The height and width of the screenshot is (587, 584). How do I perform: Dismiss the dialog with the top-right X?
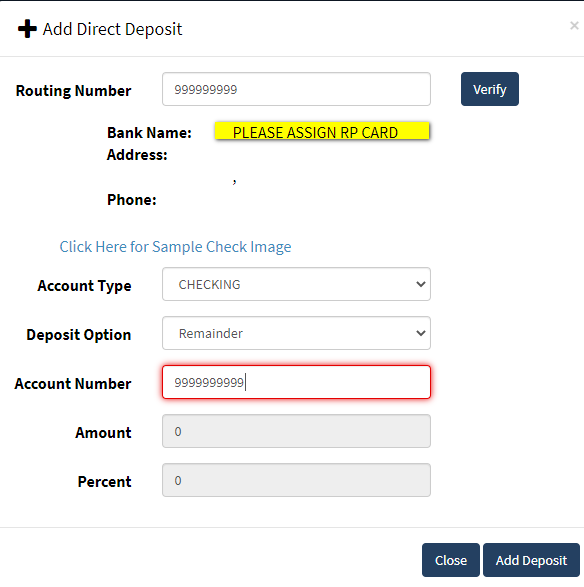pyautogui.click(x=574, y=25)
